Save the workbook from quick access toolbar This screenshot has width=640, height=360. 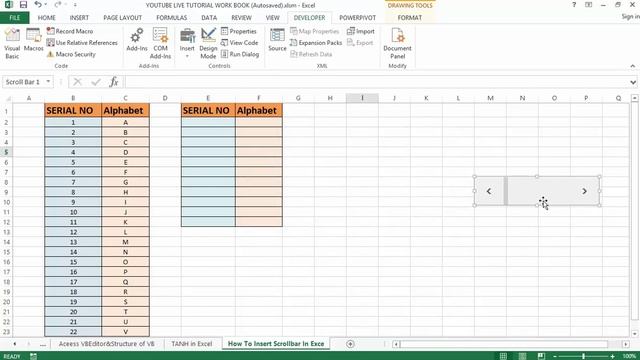(23, 5)
